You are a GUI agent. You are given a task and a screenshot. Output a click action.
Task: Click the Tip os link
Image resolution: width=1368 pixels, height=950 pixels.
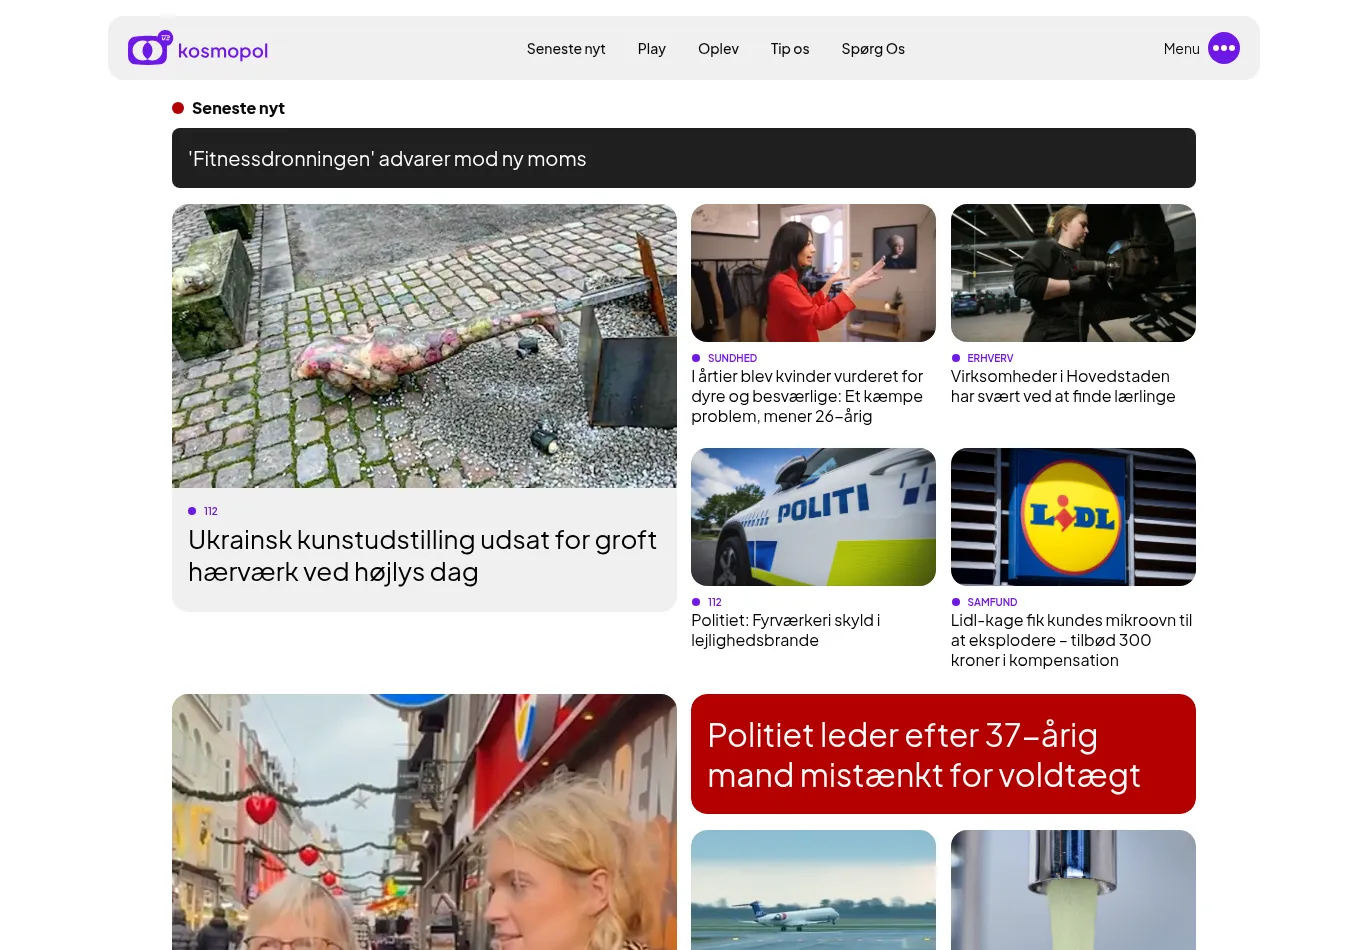[x=789, y=49]
